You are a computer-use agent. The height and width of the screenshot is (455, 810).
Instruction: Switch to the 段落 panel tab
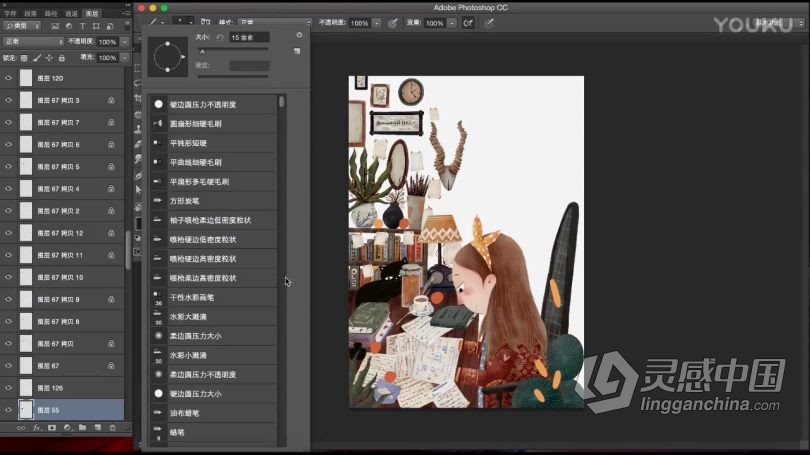click(x=30, y=13)
